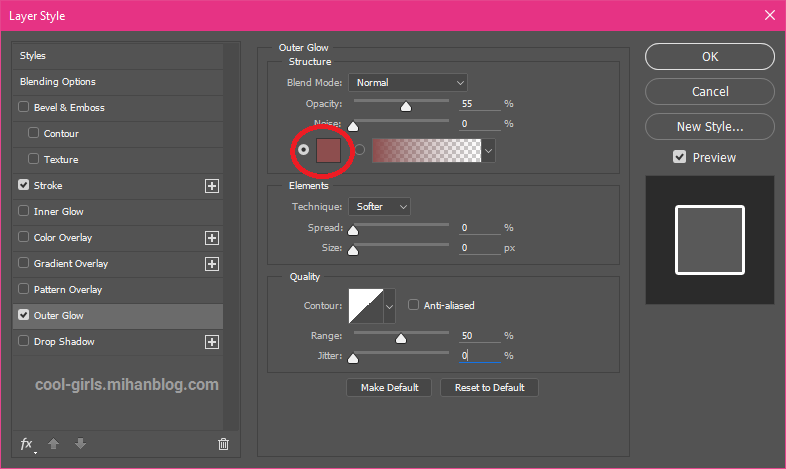Click the Noise slider handle

click(353, 126)
